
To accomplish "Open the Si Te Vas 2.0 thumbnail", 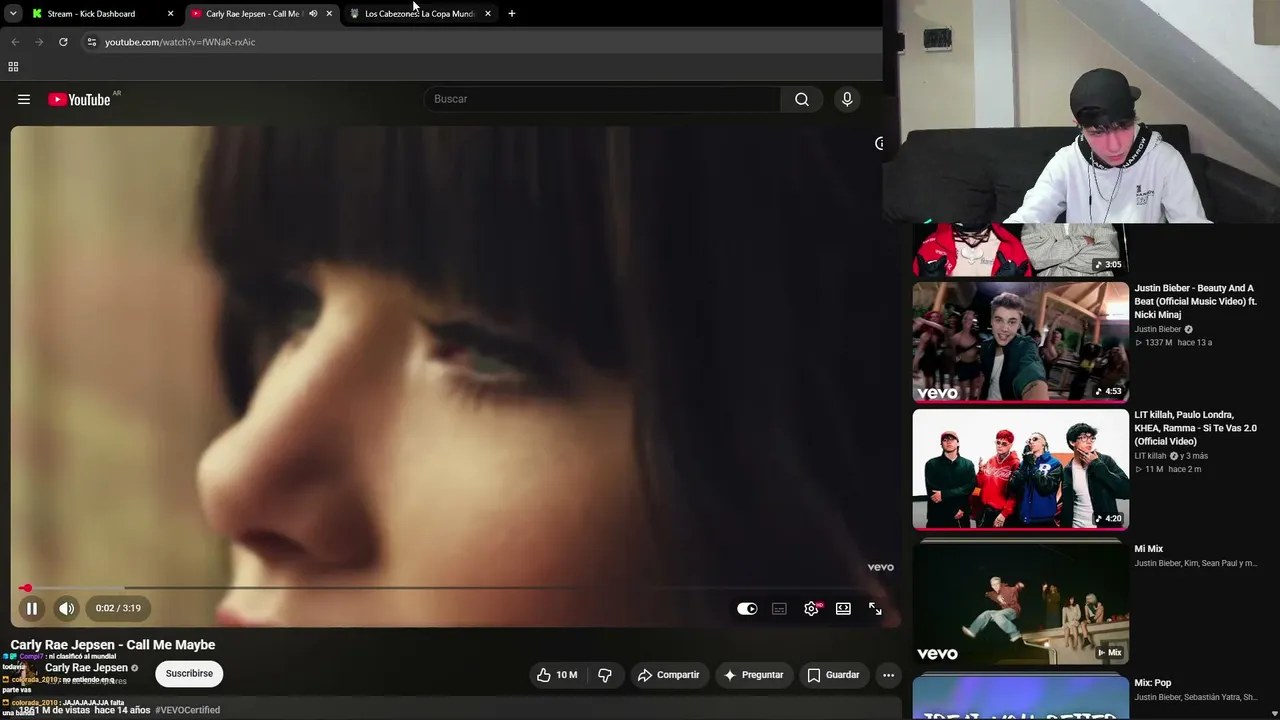I will click(1020, 469).
